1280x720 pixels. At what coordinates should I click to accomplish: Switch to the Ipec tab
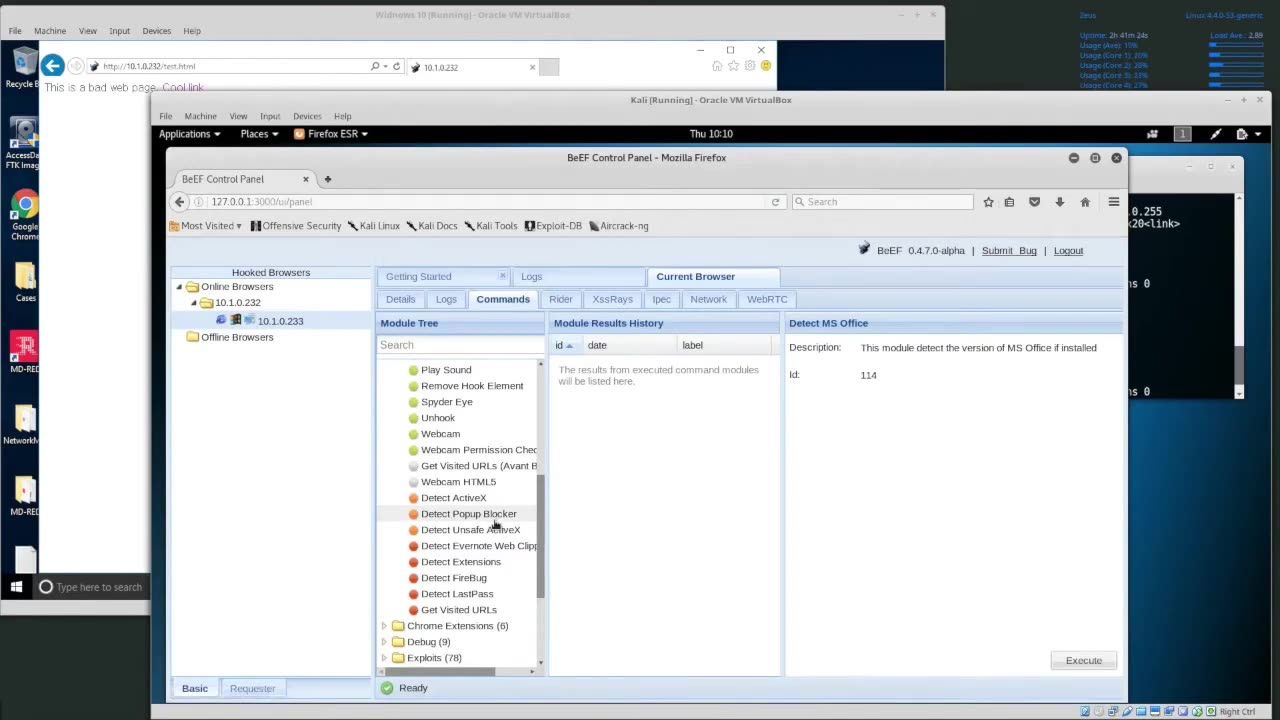pos(662,299)
